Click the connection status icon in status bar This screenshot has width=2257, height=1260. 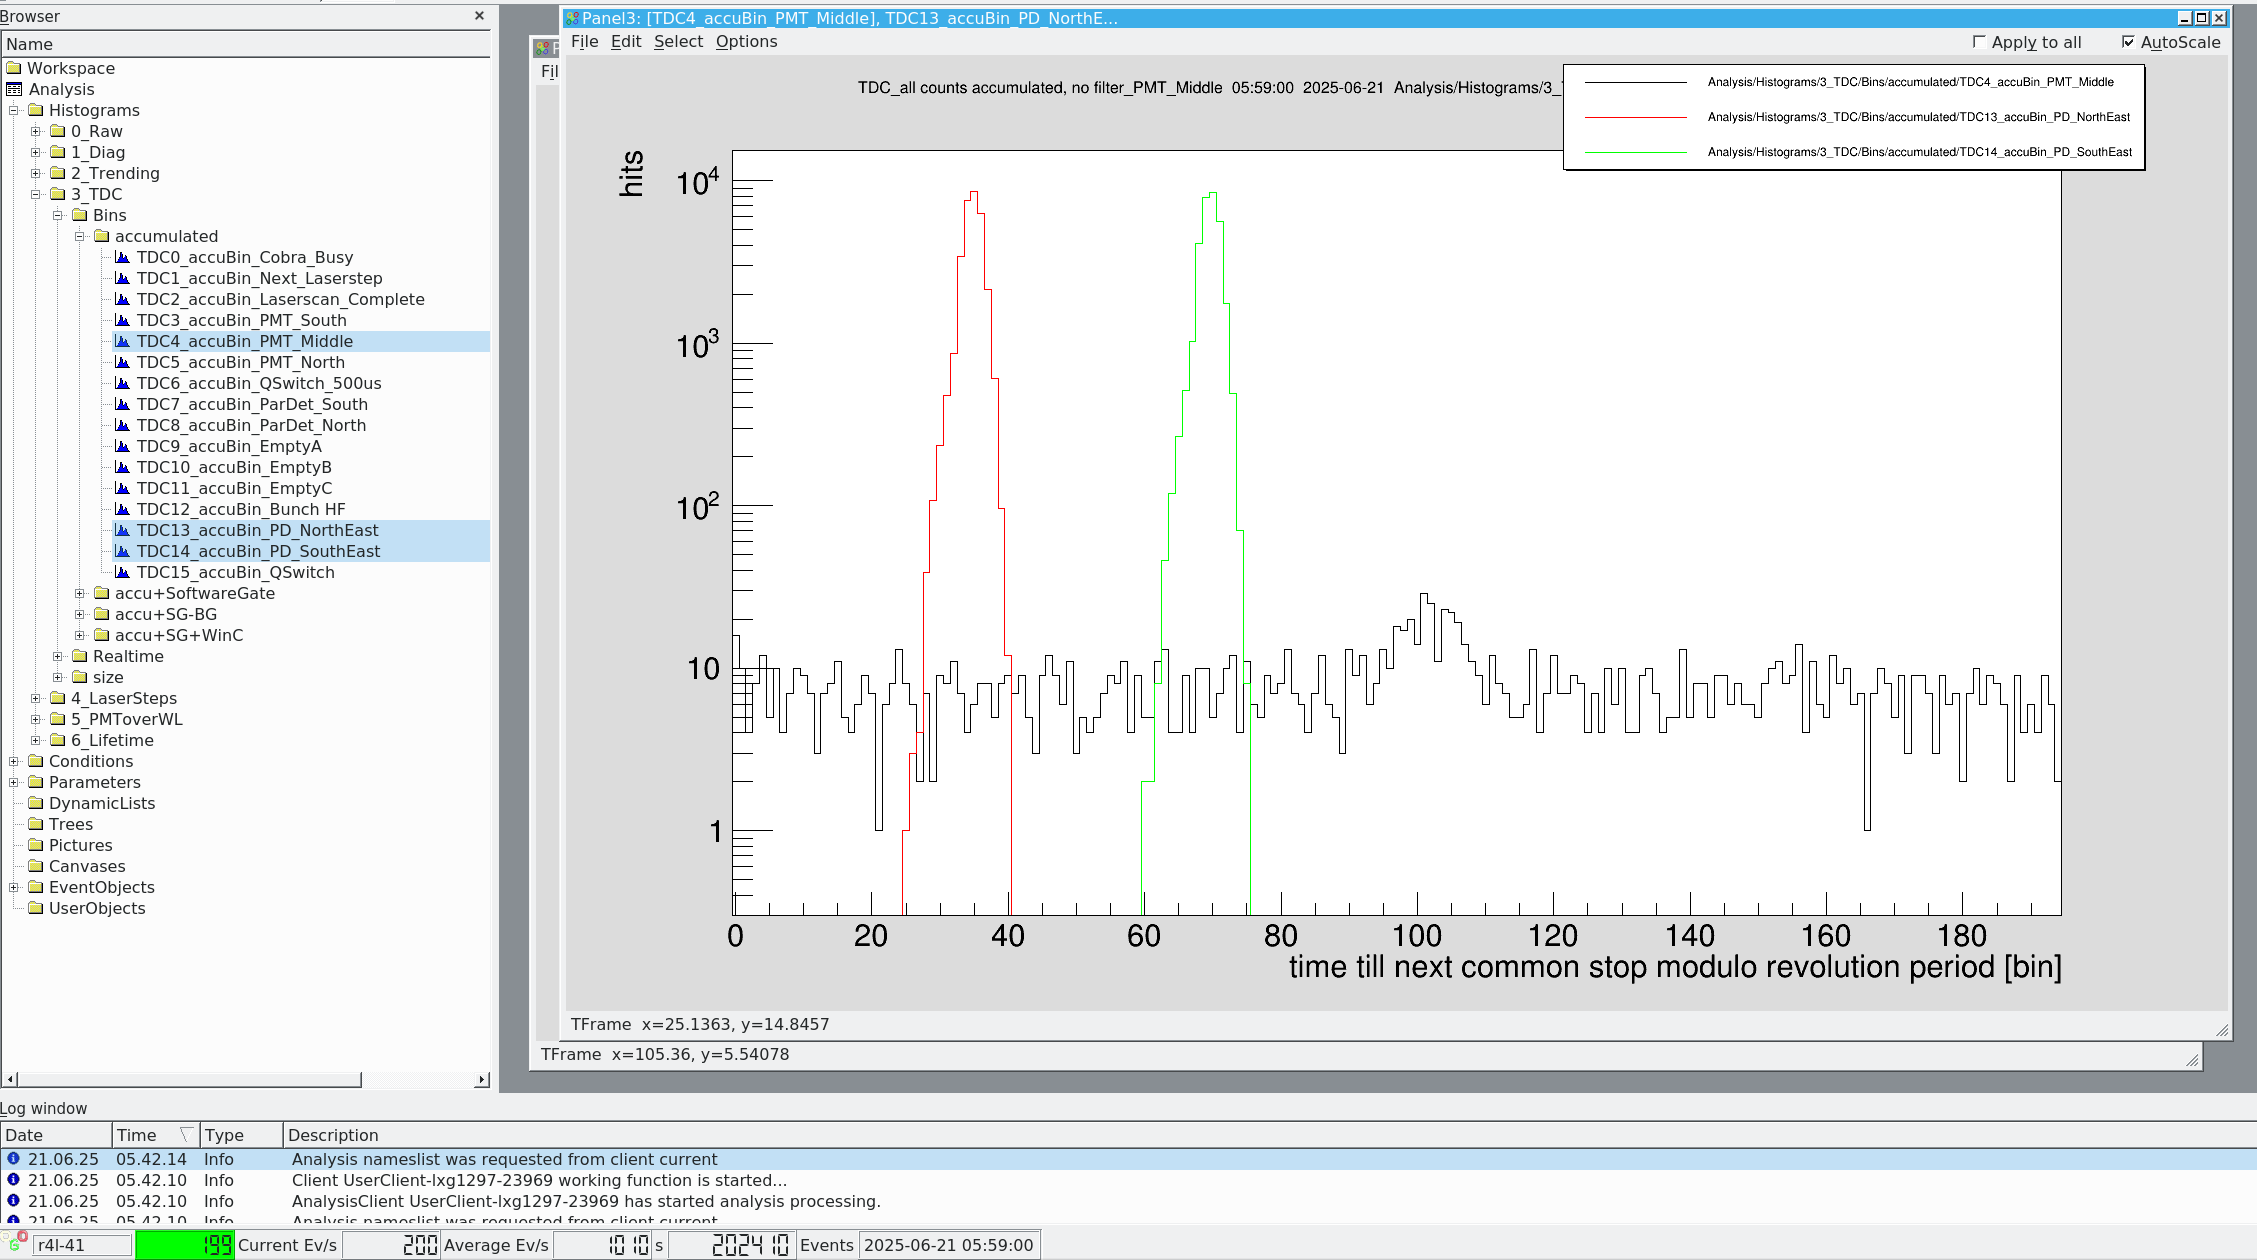click(x=16, y=1243)
